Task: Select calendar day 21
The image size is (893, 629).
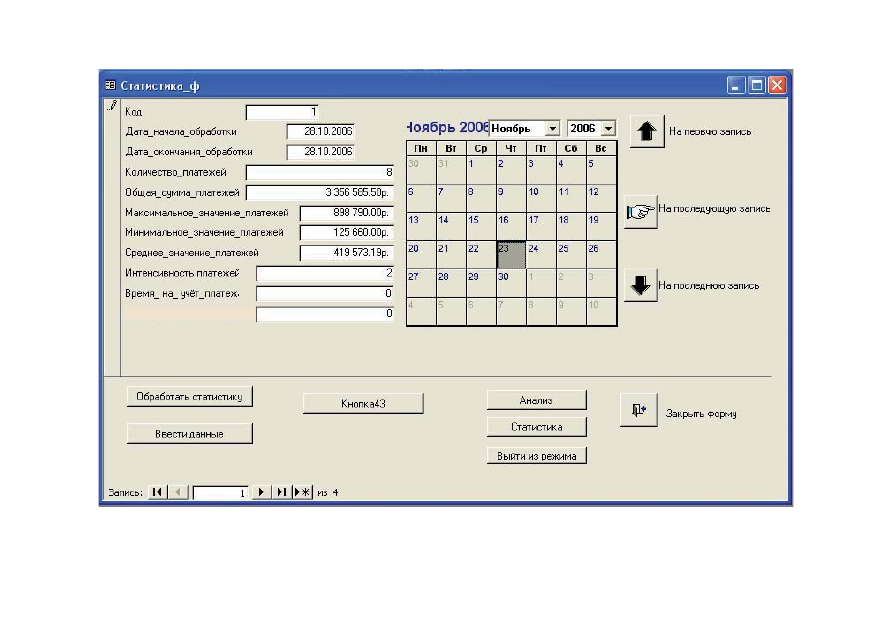Action: [451, 255]
